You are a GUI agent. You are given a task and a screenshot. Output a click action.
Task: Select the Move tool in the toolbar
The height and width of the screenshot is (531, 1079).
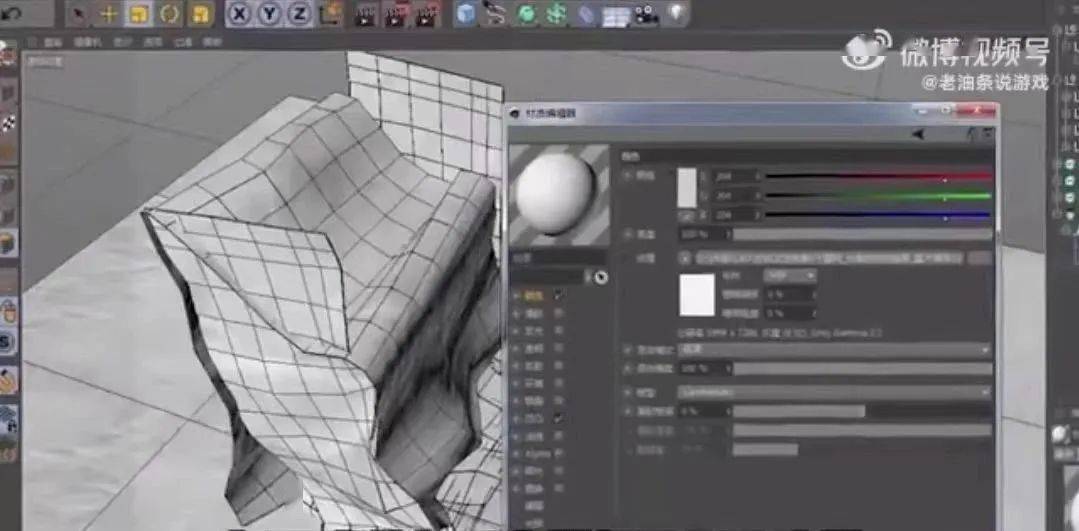(x=109, y=14)
